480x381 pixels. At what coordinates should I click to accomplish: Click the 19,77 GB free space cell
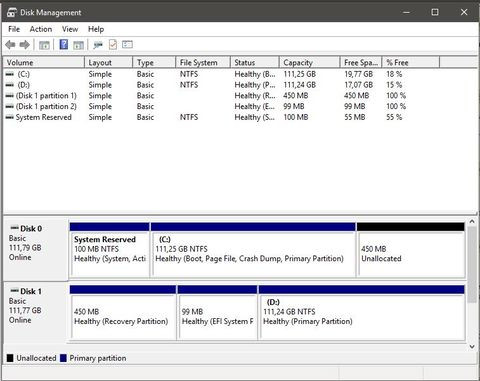[358, 74]
